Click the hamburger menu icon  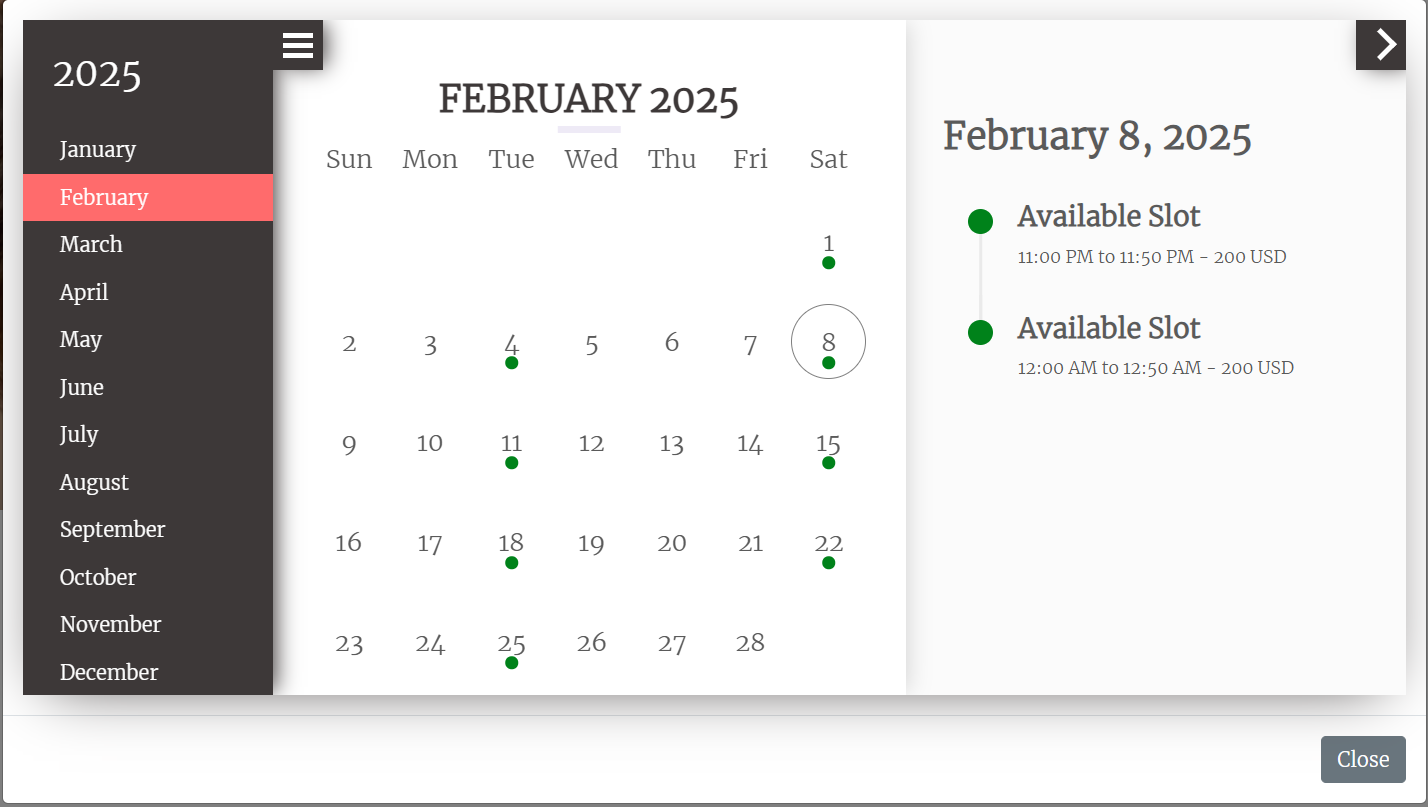click(298, 45)
